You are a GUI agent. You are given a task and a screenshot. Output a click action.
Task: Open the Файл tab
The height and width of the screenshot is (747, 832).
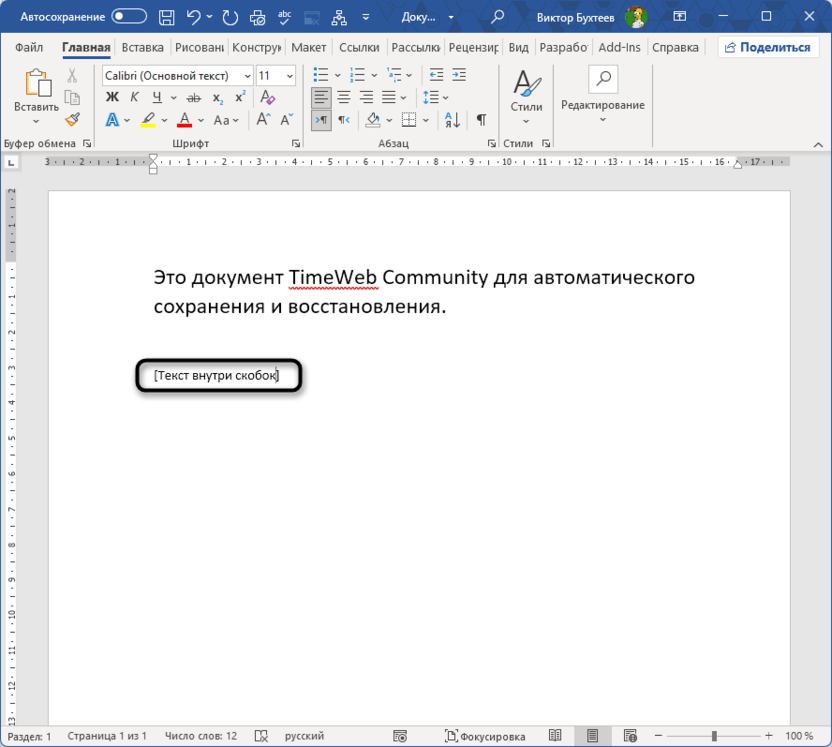pos(29,47)
